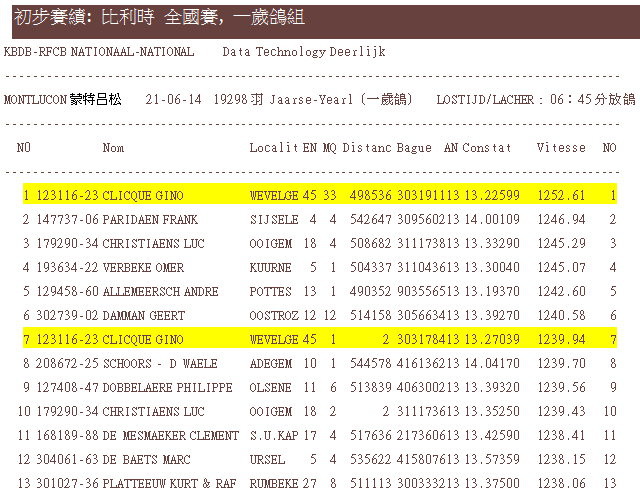The width and height of the screenshot is (640, 494).
Task: Click the DAMMAN GEERT entry
Action: pyautogui.click(x=141, y=315)
